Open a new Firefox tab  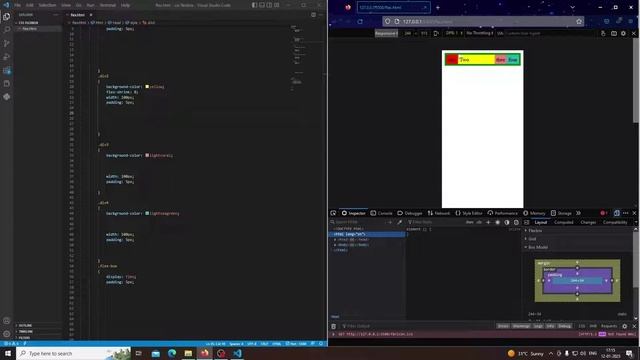(438, 7)
